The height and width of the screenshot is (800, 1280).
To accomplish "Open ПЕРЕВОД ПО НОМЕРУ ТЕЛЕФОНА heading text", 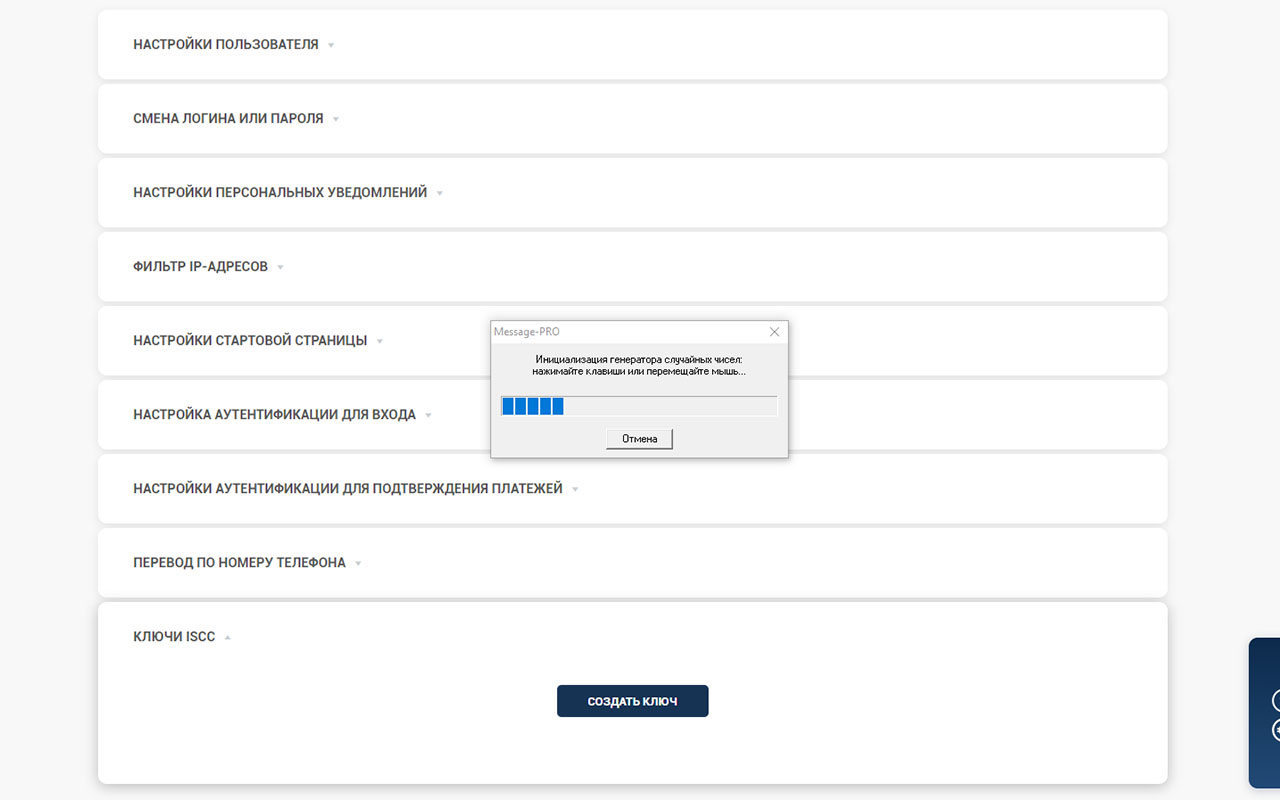I will 239,563.
